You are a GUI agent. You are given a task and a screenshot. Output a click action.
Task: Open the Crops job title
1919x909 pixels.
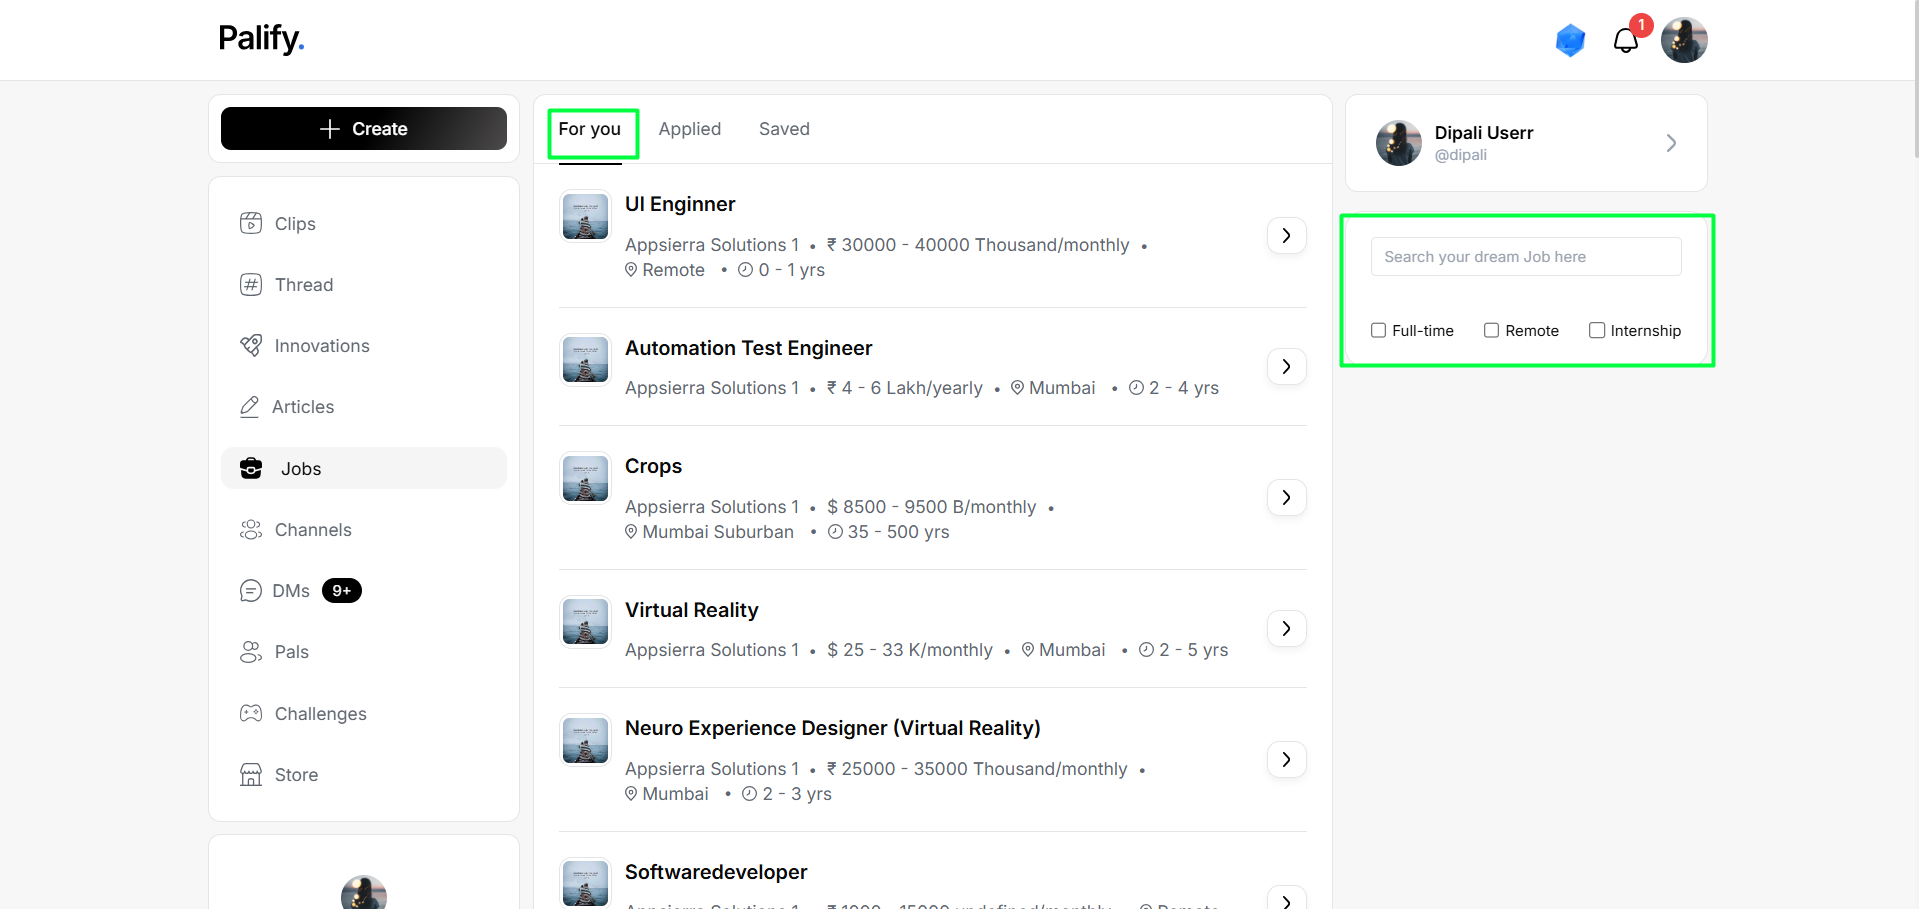point(653,466)
